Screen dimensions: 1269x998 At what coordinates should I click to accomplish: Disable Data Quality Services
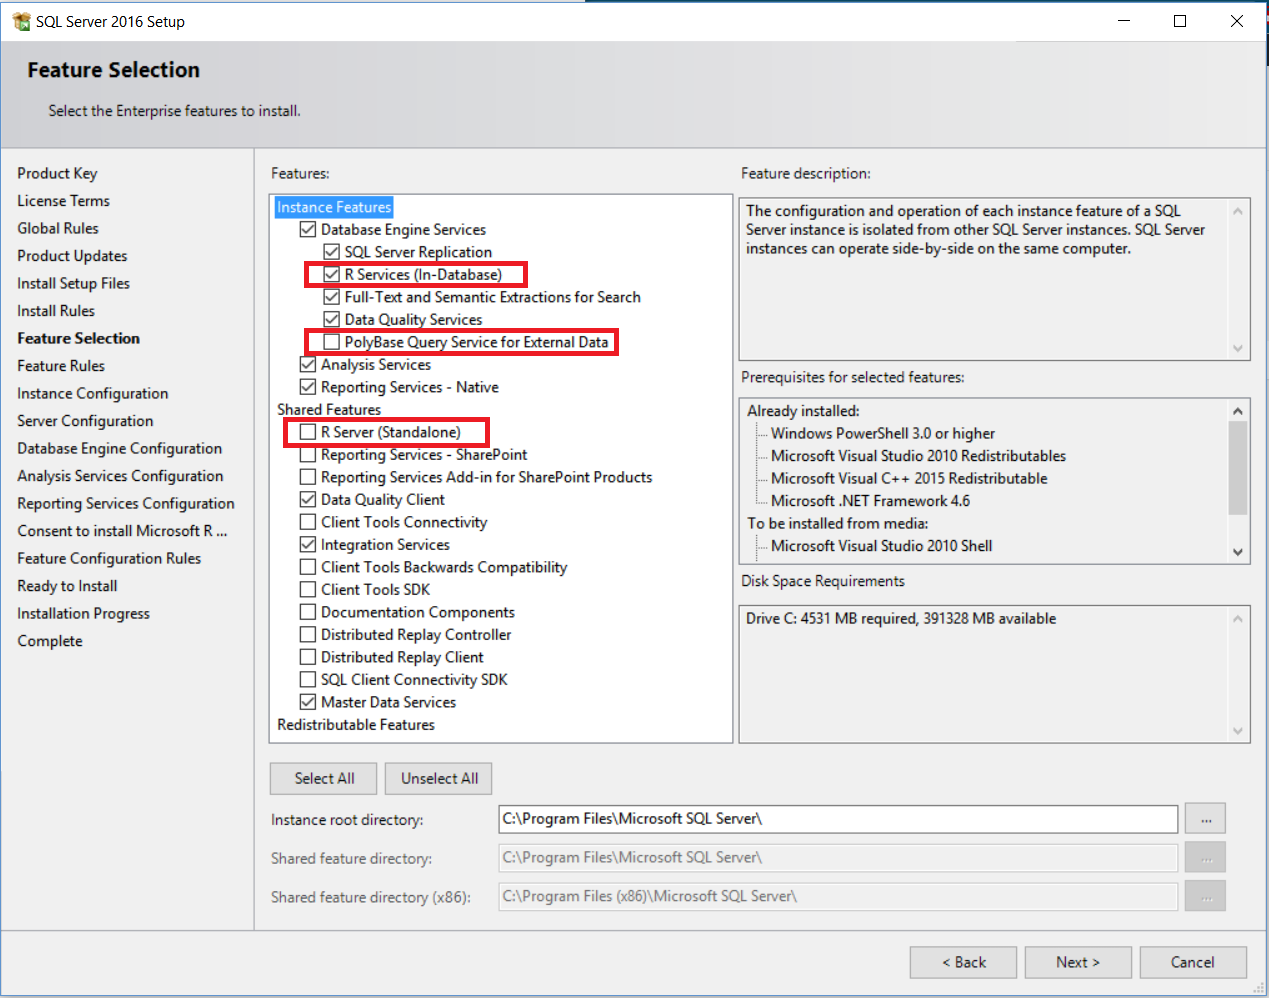tap(331, 319)
